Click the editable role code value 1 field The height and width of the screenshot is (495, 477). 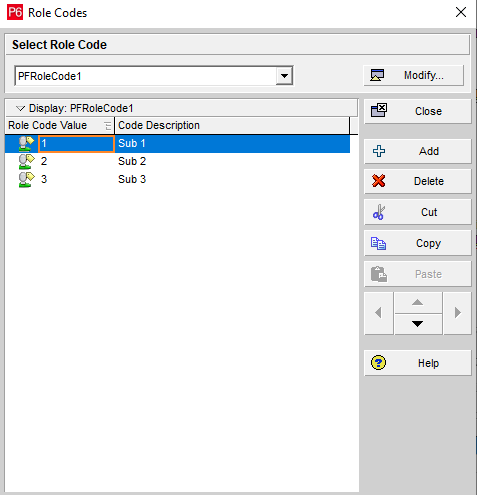[76, 144]
